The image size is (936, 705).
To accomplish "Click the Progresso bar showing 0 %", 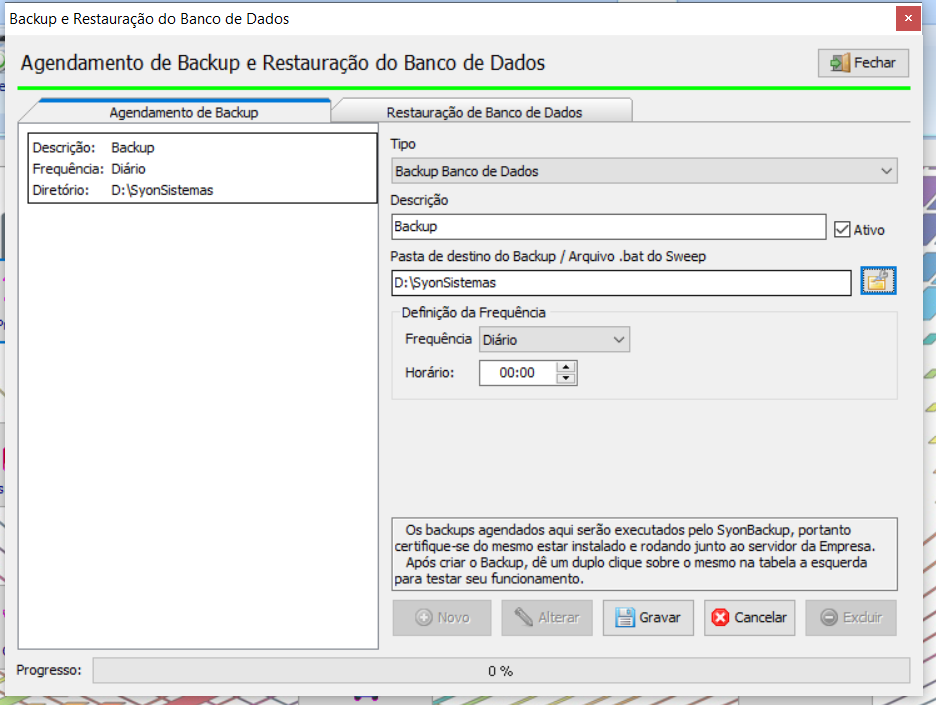I will click(x=500, y=671).
